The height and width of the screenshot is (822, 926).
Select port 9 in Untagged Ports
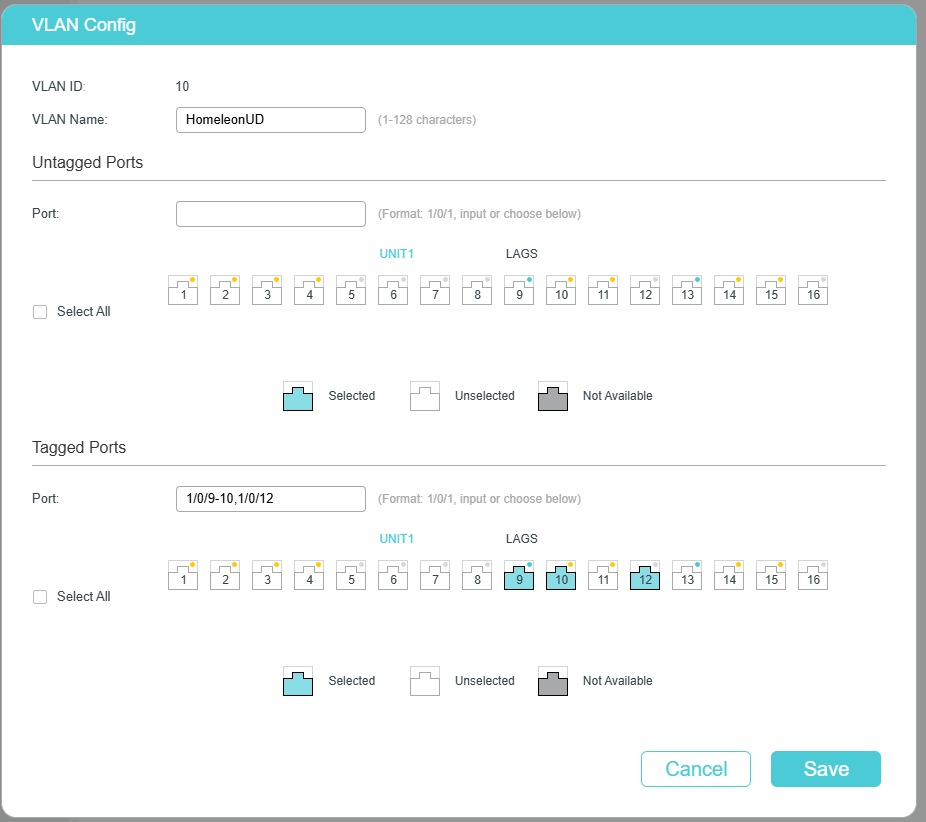coord(519,291)
